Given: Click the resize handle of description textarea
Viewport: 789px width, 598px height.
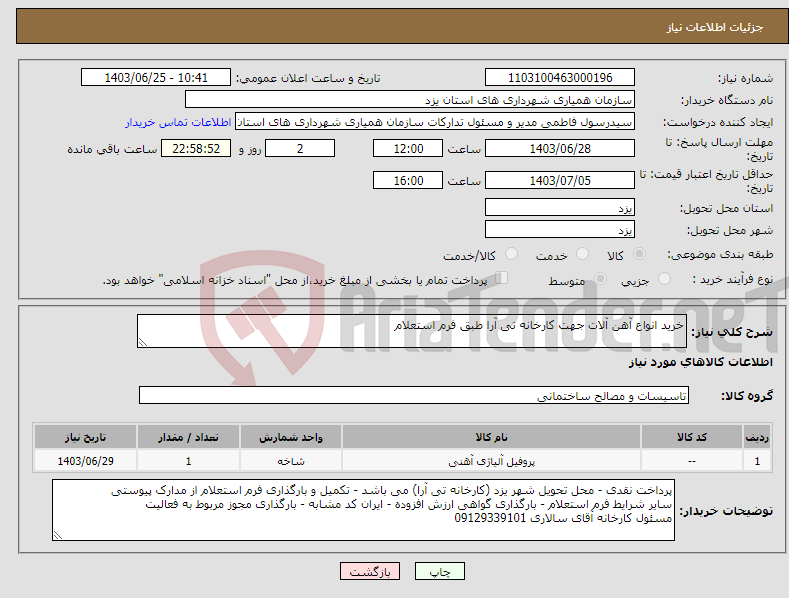Looking at the screenshot, I should (x=143, y=342).
